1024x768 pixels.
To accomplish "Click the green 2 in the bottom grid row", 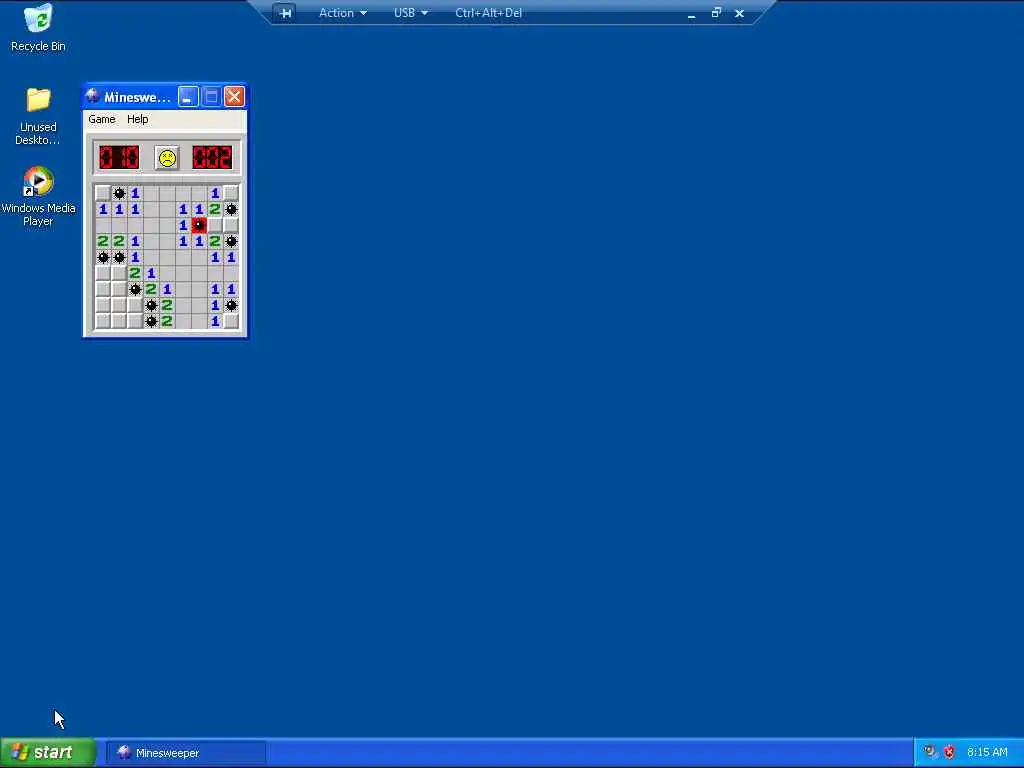I will coord(167,321).
